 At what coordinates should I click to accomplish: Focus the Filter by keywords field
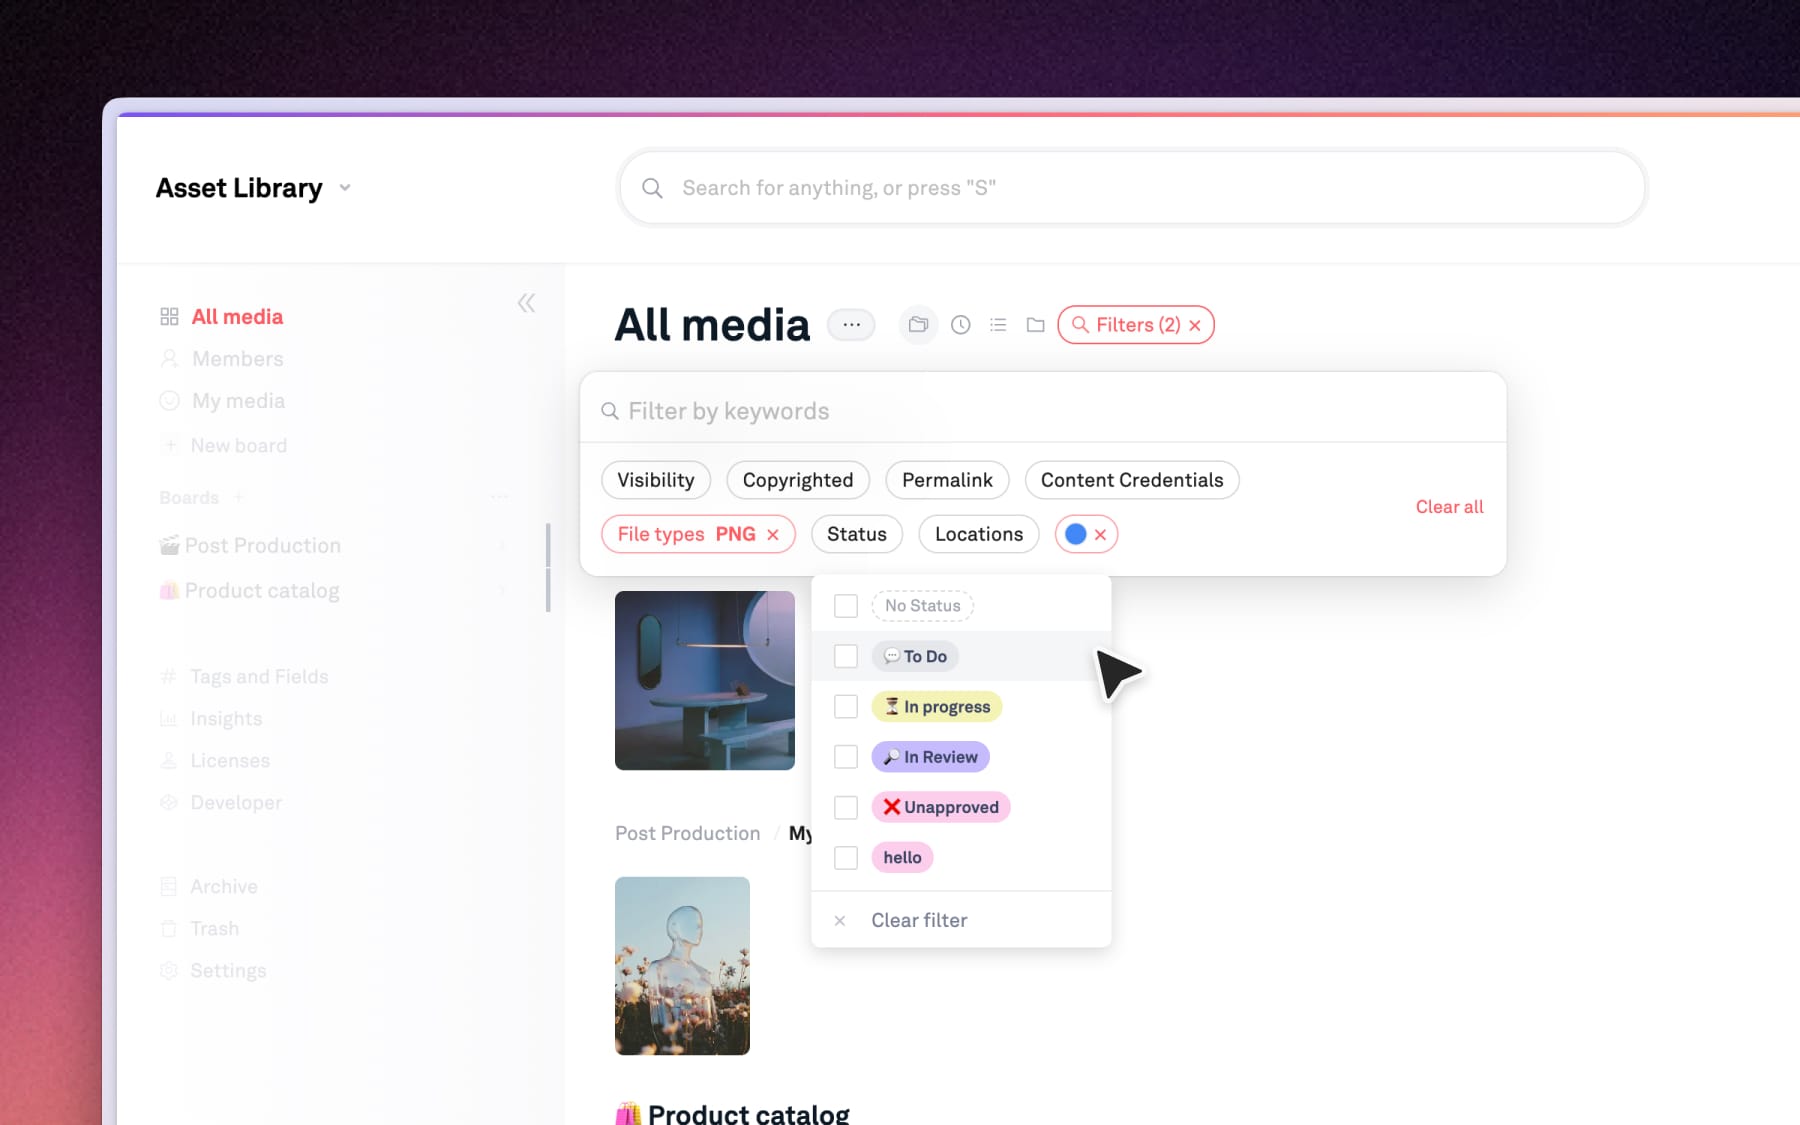[x=1043, y=411]
